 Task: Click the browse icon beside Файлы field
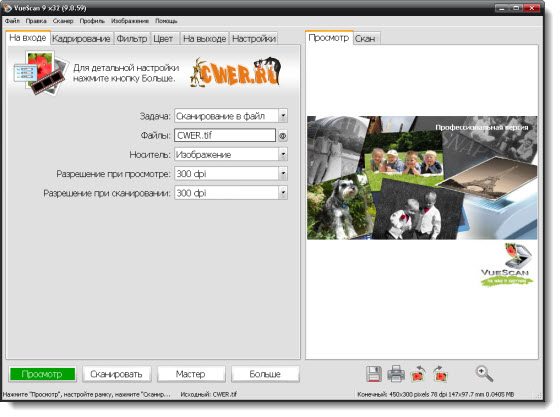pyautogui.click(x=282, y=136)
